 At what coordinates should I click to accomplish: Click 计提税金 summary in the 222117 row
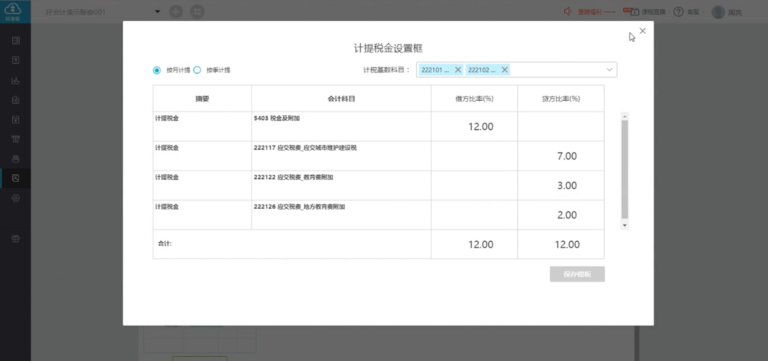tap(167, 147)
